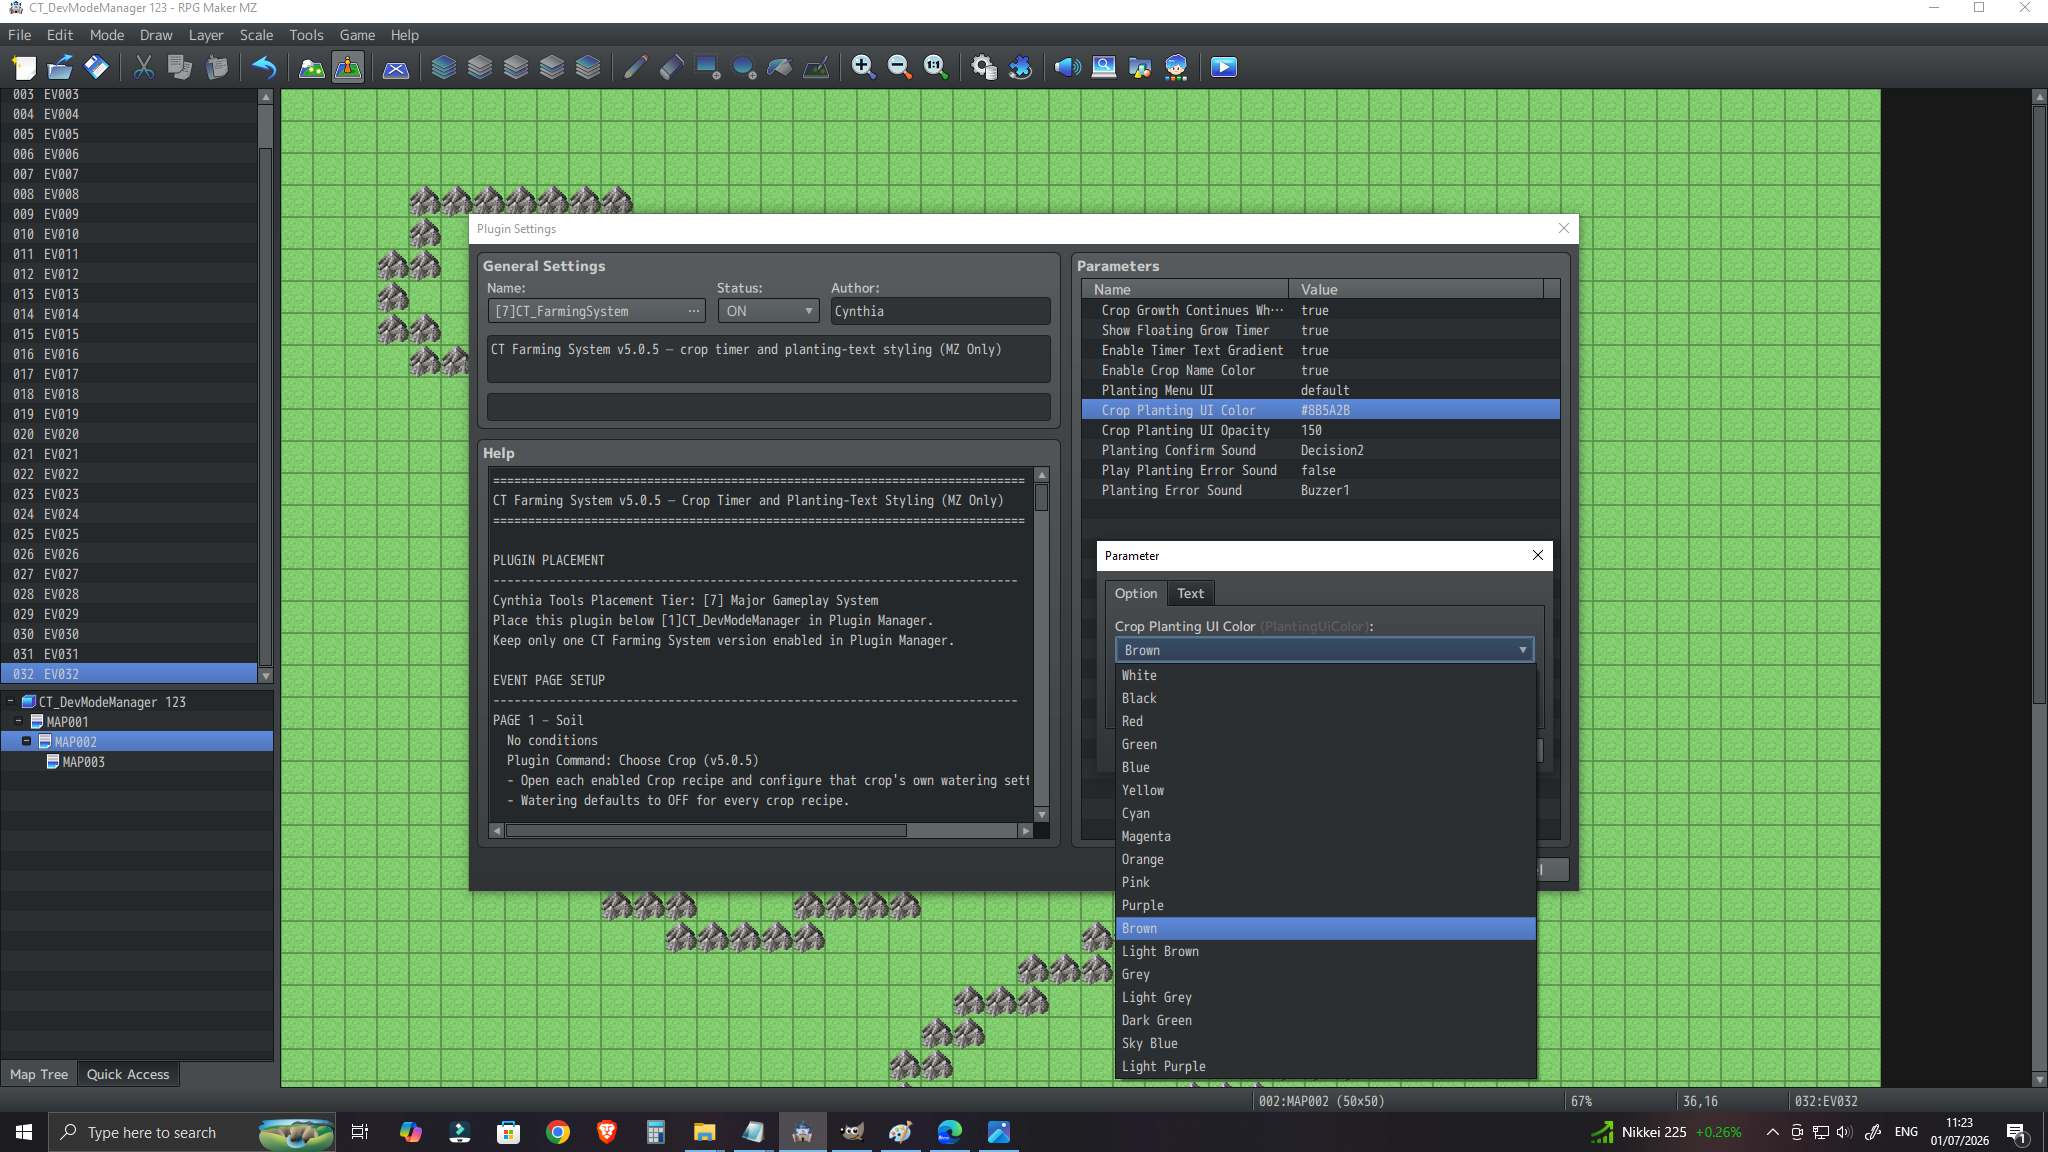
Task: Click the Undo arrow icon
Action: 264,67
